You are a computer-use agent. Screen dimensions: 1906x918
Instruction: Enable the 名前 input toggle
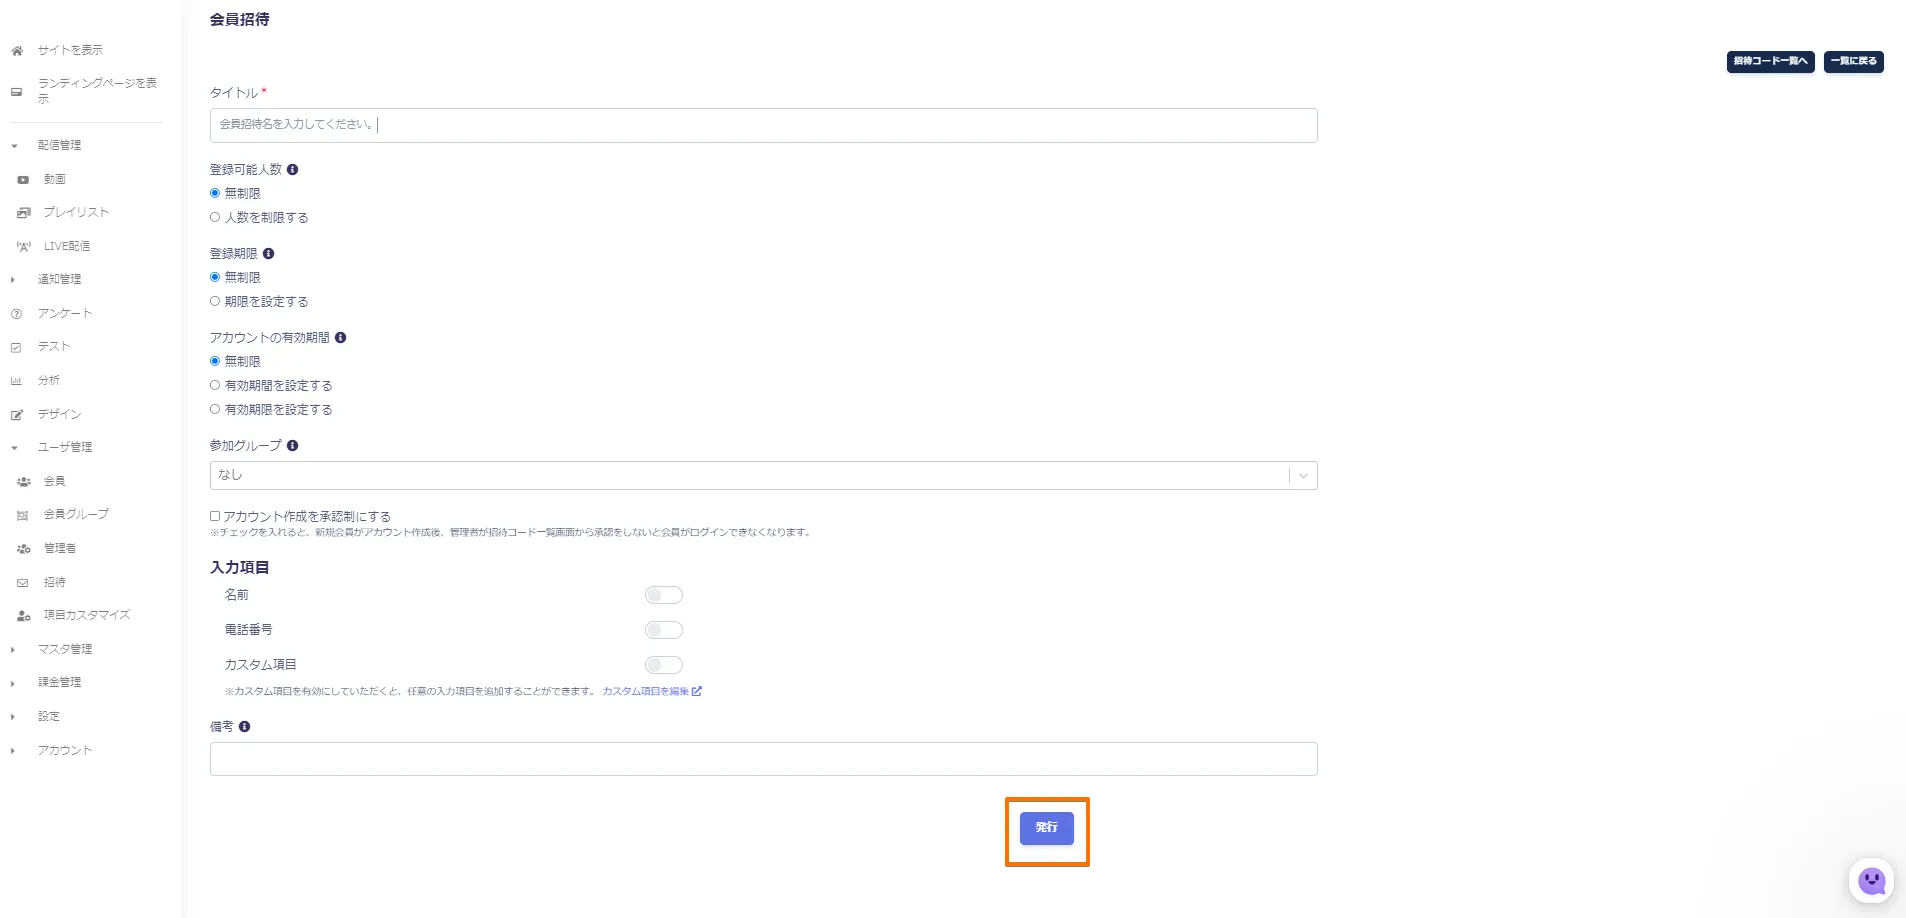pyautogui.click(x=664, y=595)
